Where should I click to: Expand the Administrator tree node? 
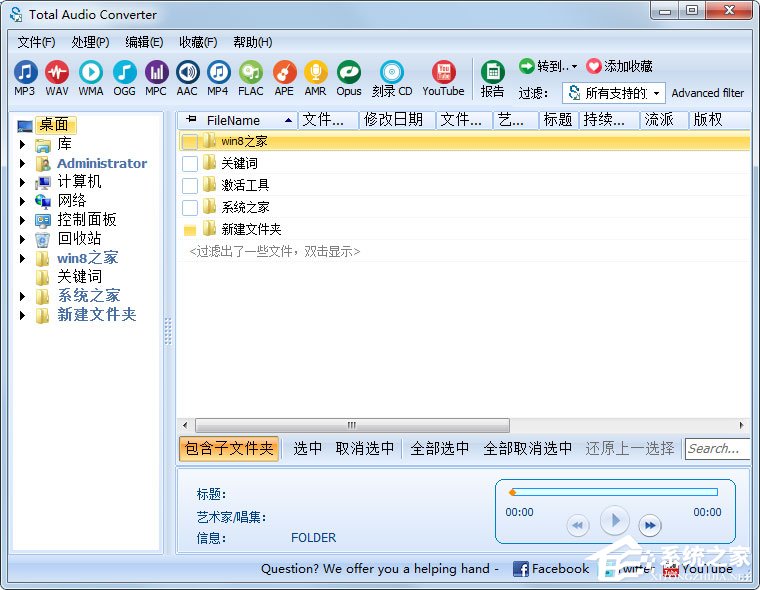pos(22,163)
